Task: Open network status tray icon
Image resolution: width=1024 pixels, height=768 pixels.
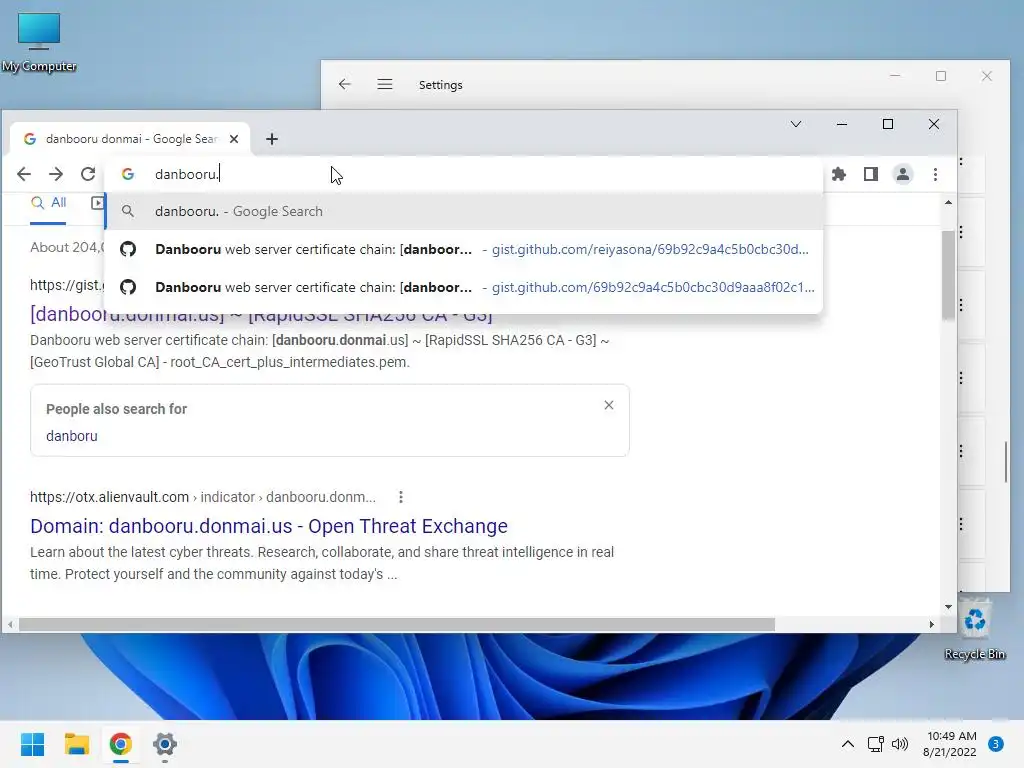Action: [x=875, y=744]
